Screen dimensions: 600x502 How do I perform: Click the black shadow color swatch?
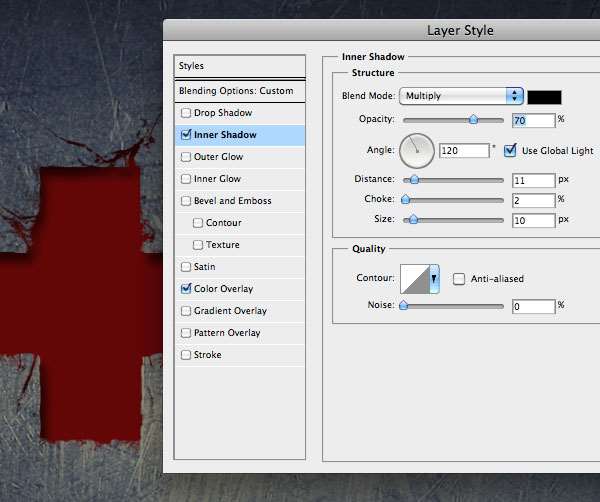(x=545, y=97)
